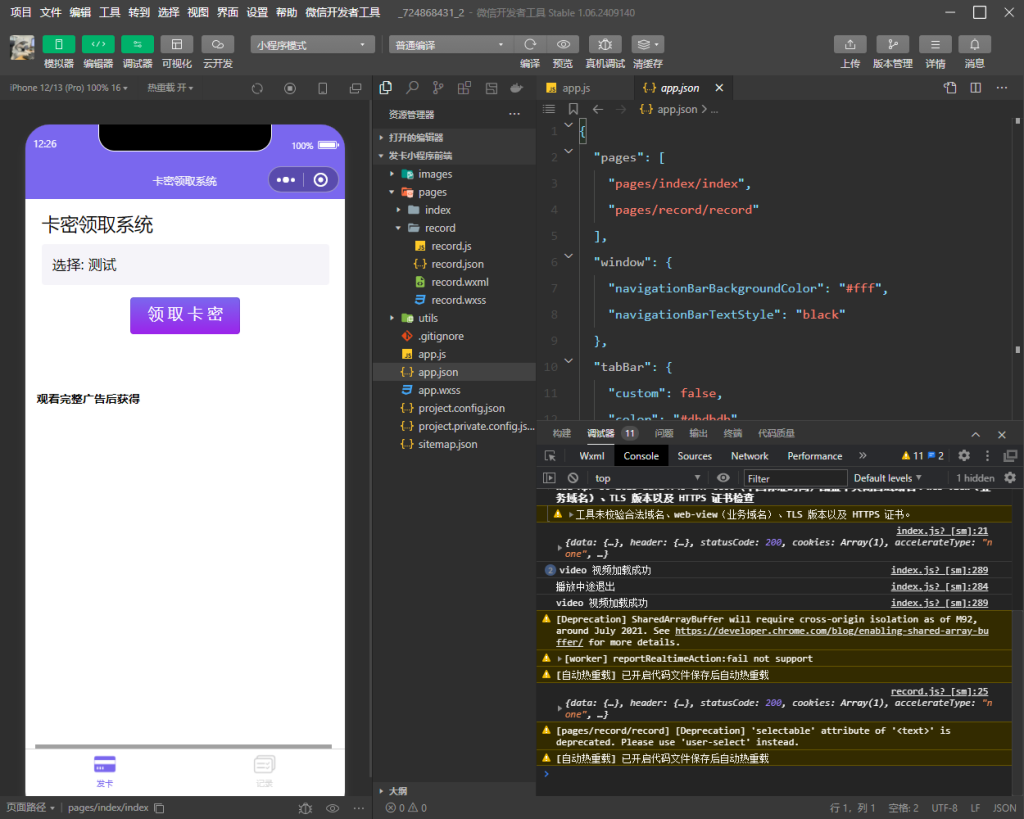The image size is (1024, 819).
Task: Open the 热重载 hot reload dropdown
Action: coord(170,88)
